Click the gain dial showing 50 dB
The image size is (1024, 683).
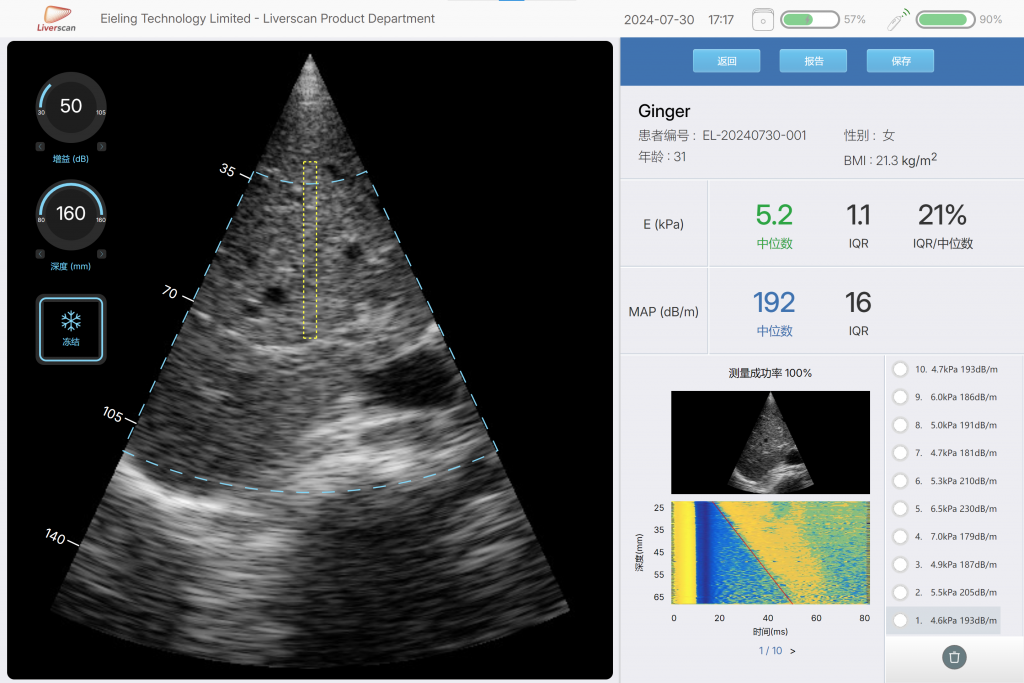point(70,105)
